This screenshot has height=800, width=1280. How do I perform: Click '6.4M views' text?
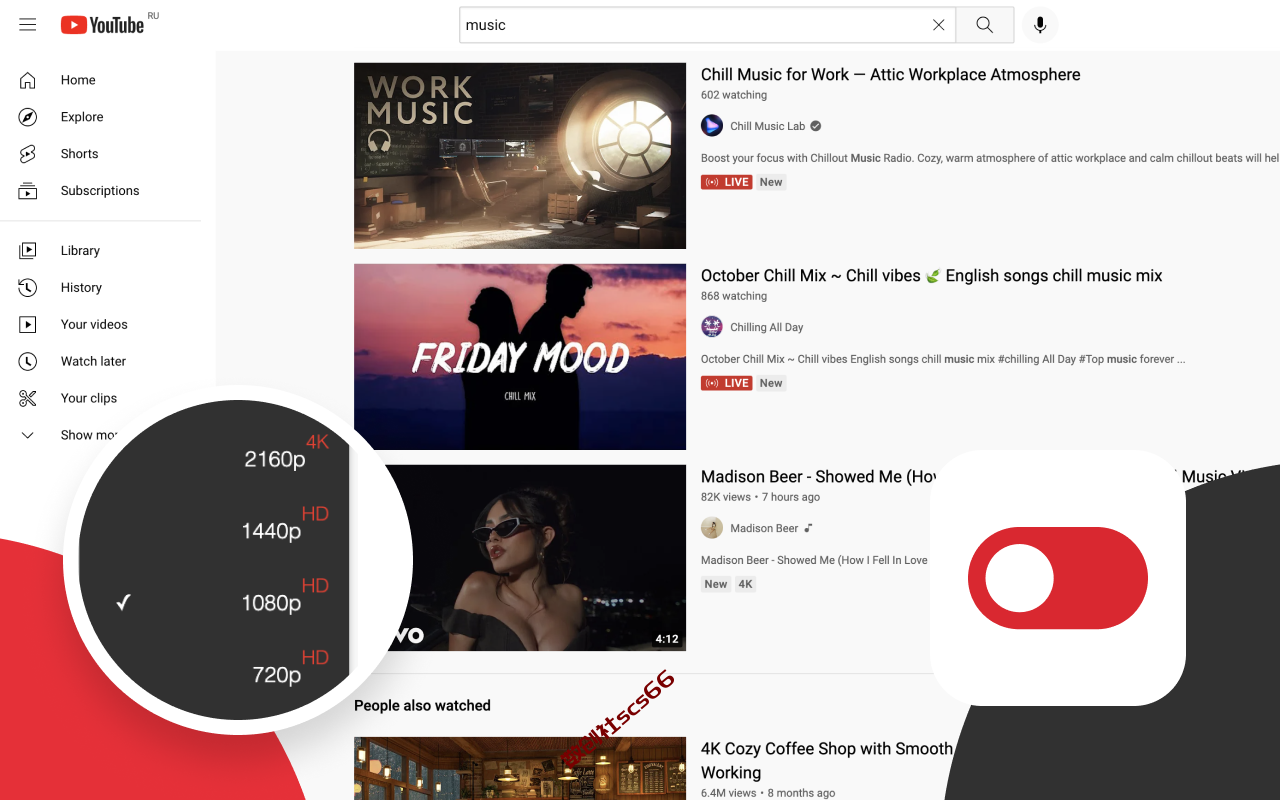[729, 793]
